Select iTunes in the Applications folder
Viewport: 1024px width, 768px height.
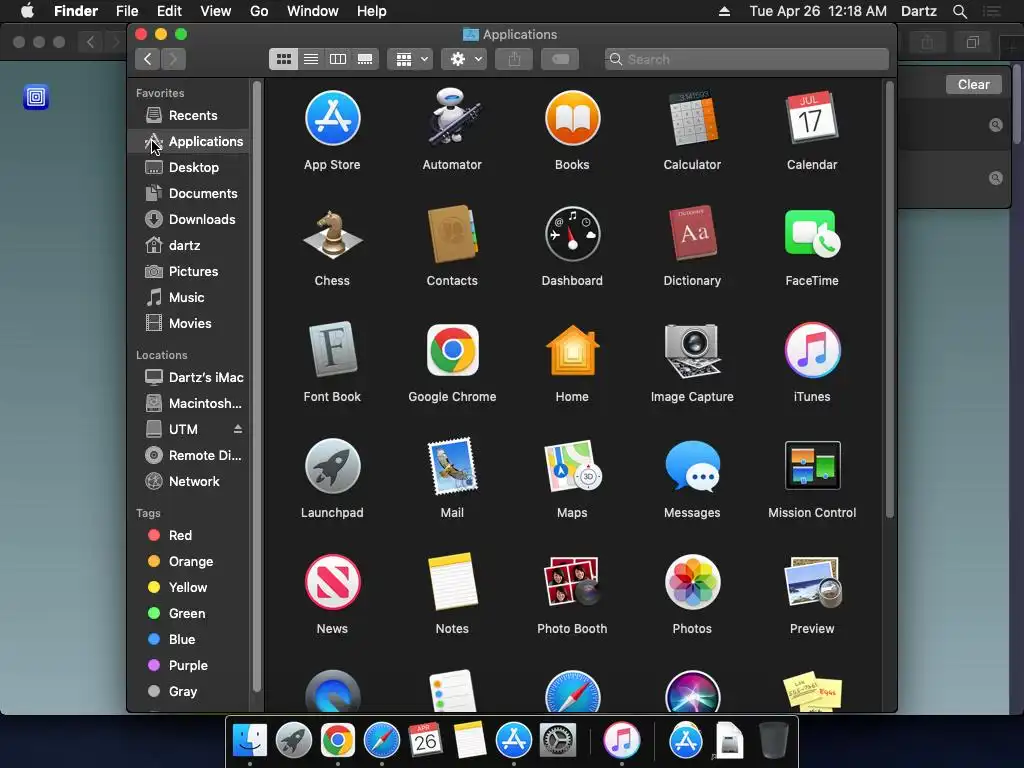[x=812, y=350]
